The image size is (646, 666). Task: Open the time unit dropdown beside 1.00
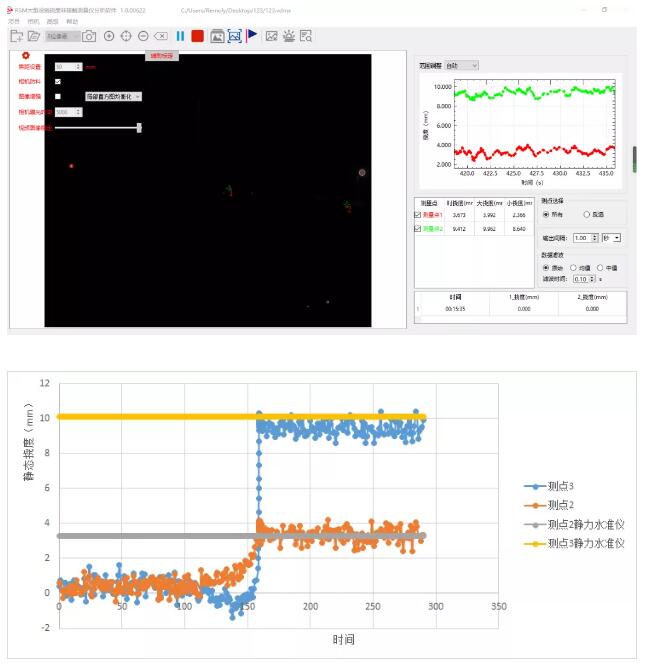click(x=612, y=238)
